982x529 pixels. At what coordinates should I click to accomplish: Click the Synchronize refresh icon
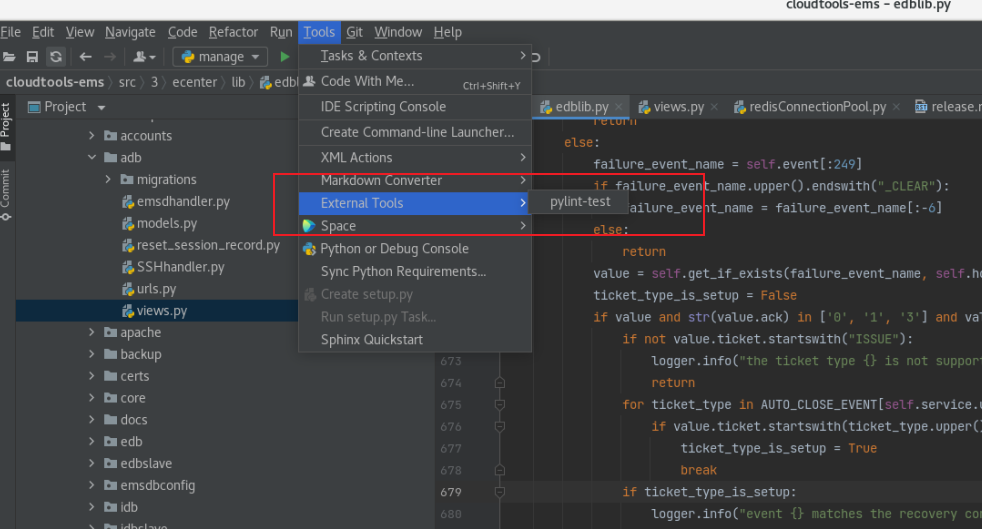(56, 57)
